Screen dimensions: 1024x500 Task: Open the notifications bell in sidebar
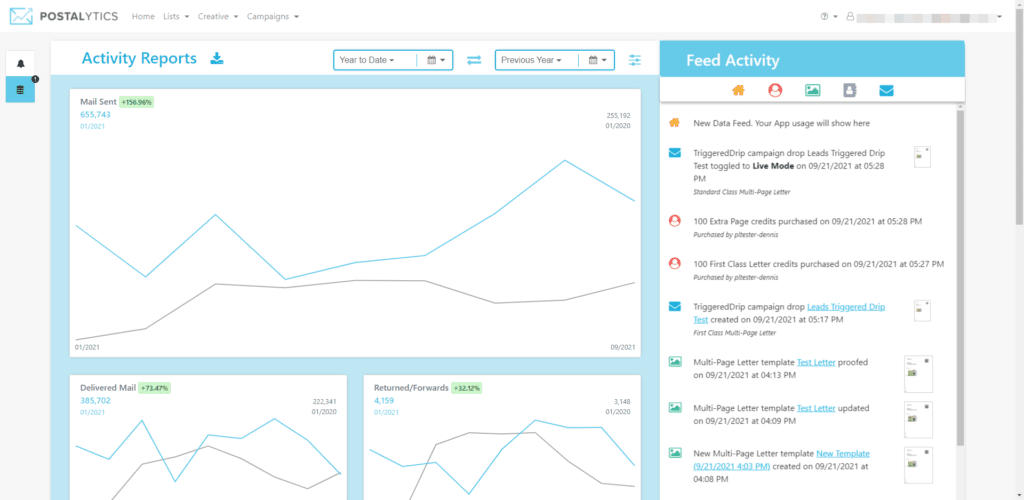[20, 63]
